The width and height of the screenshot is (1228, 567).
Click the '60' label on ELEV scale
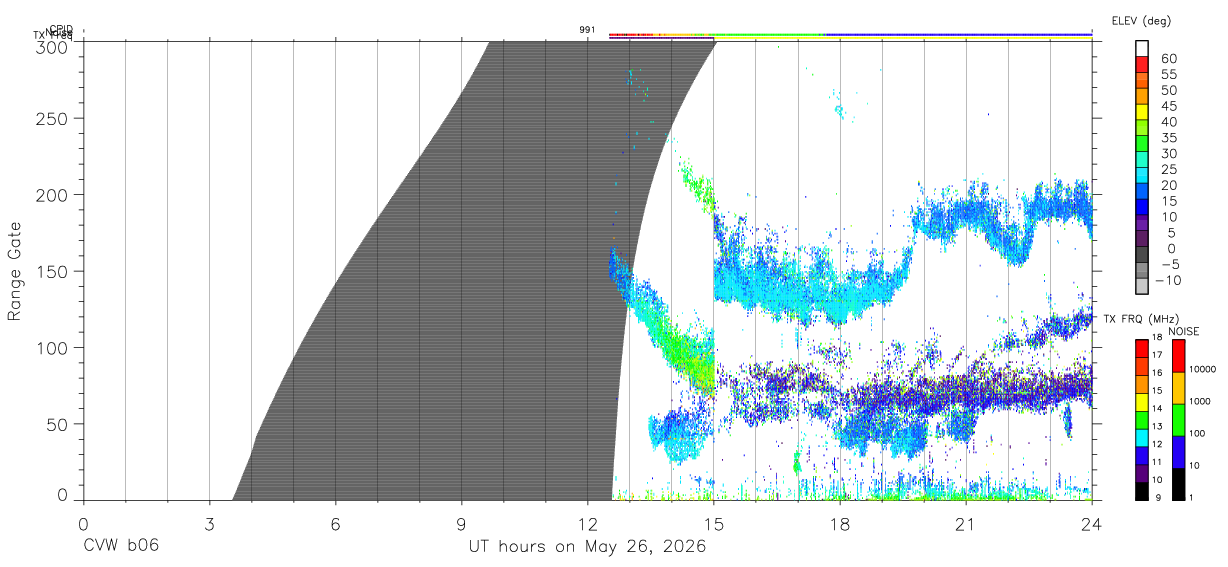point(1168,59)
